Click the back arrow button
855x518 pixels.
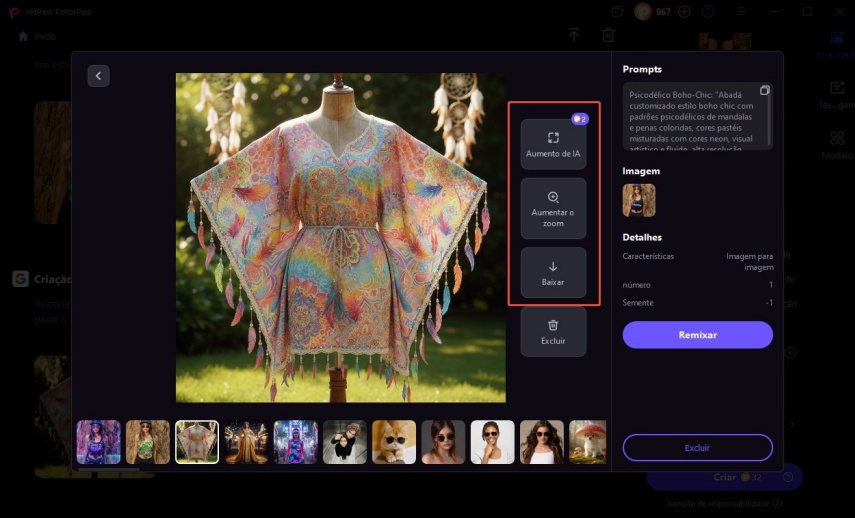(x=98, y=76)
